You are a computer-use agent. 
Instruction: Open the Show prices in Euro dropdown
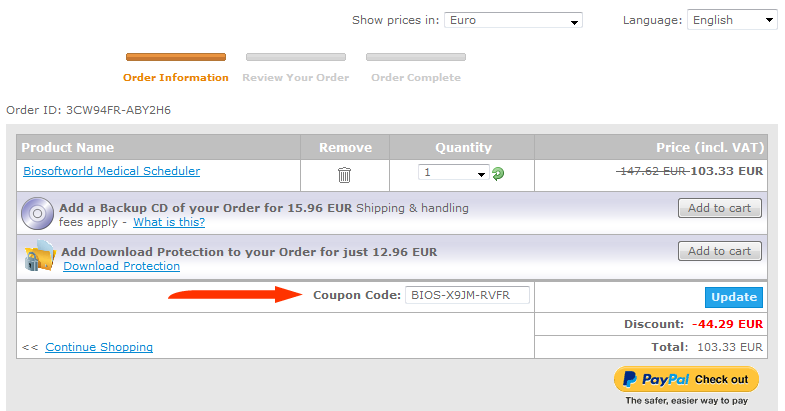513,20
